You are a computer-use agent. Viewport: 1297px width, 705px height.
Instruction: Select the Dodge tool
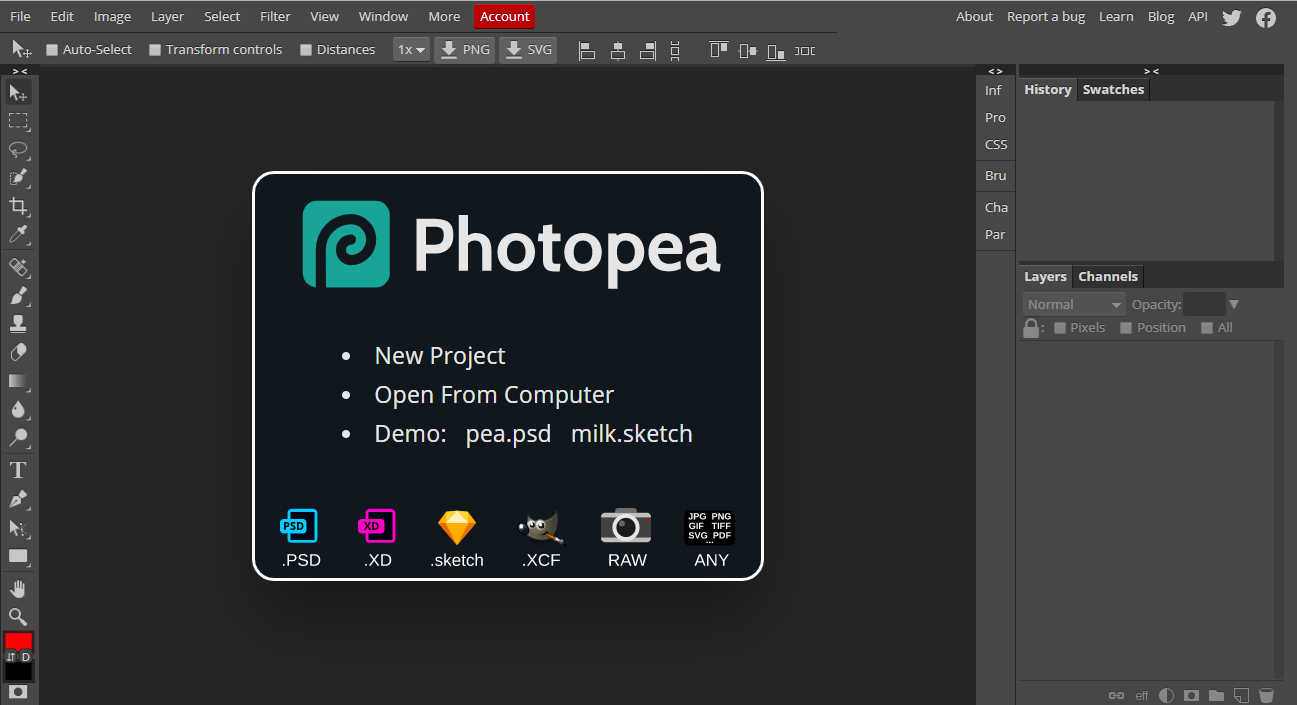tap(18, 438)
